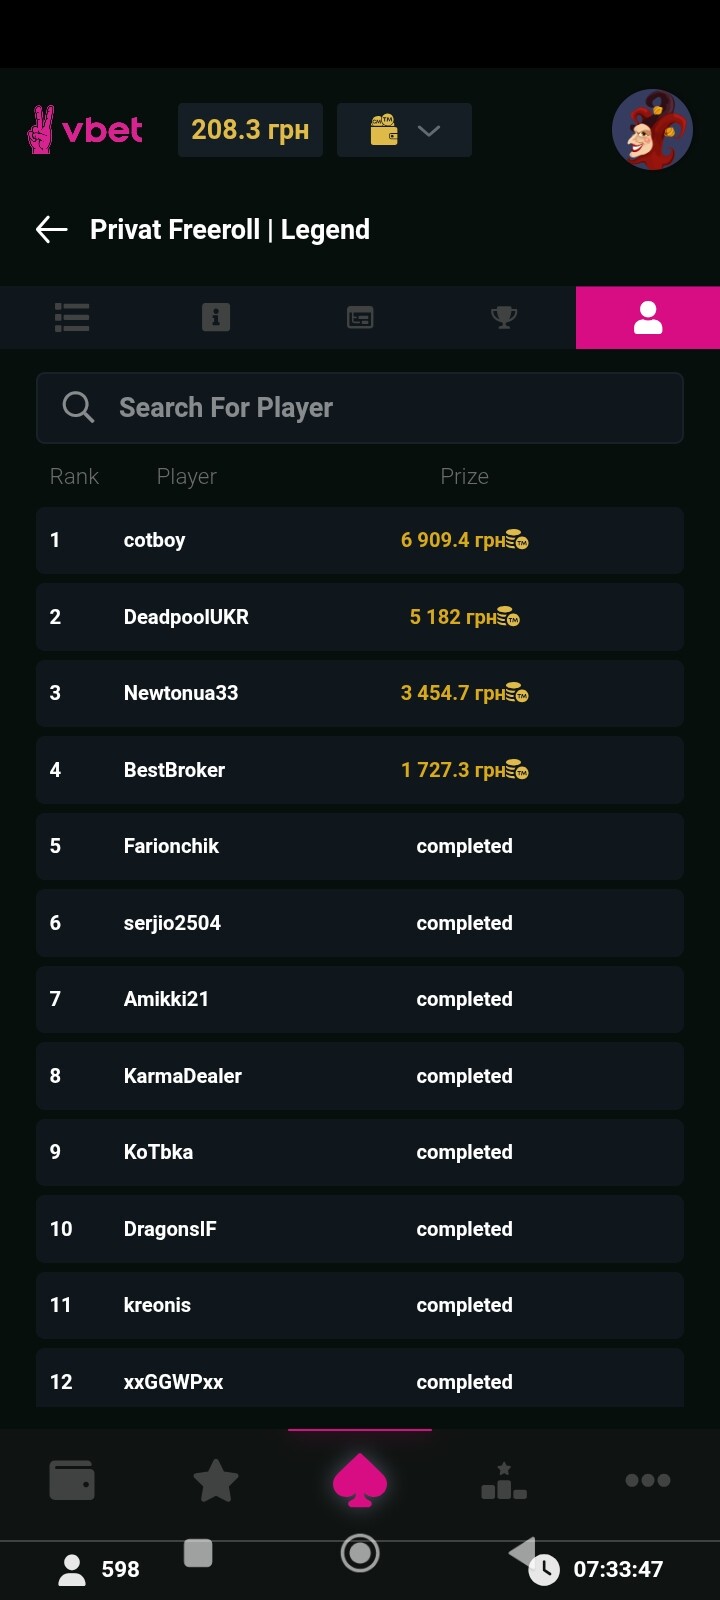The height and width of the screenshot is (1600, 720).
Task: Select the KarmaDealer player row
Action: click(360, 1076)
